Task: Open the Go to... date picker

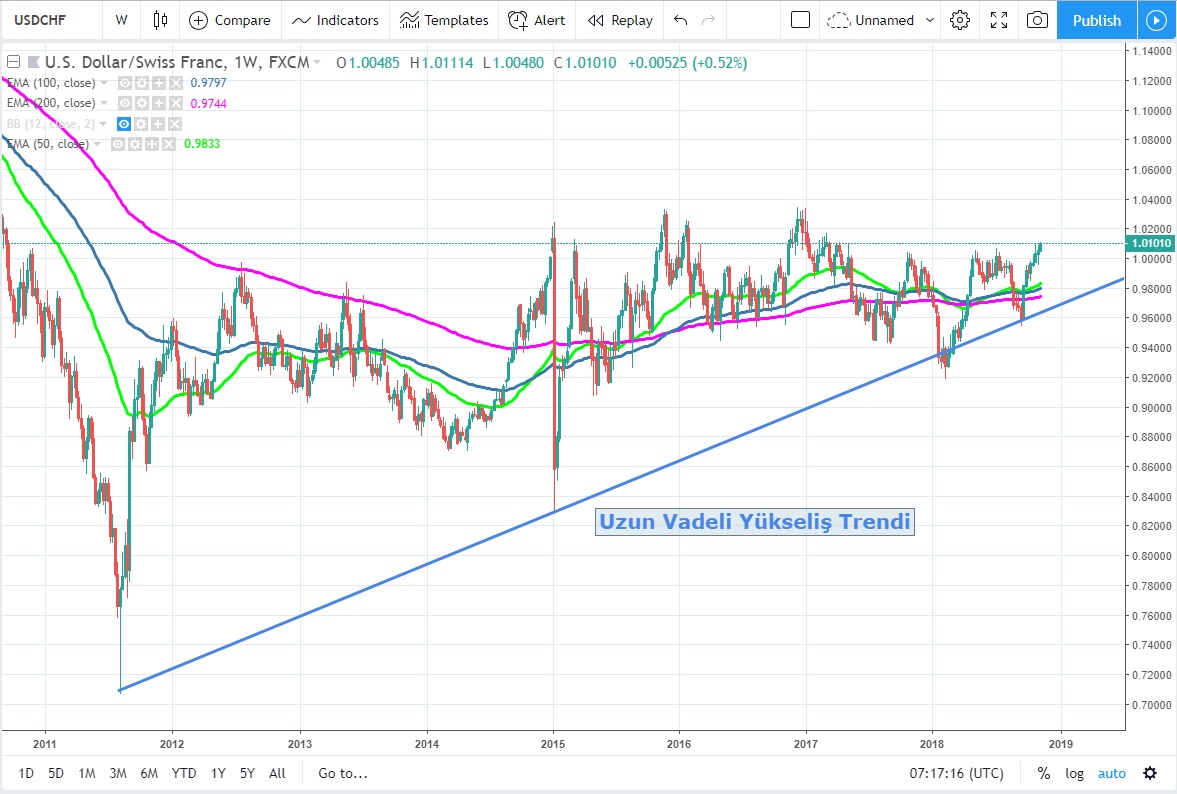Action: (343, 773)
